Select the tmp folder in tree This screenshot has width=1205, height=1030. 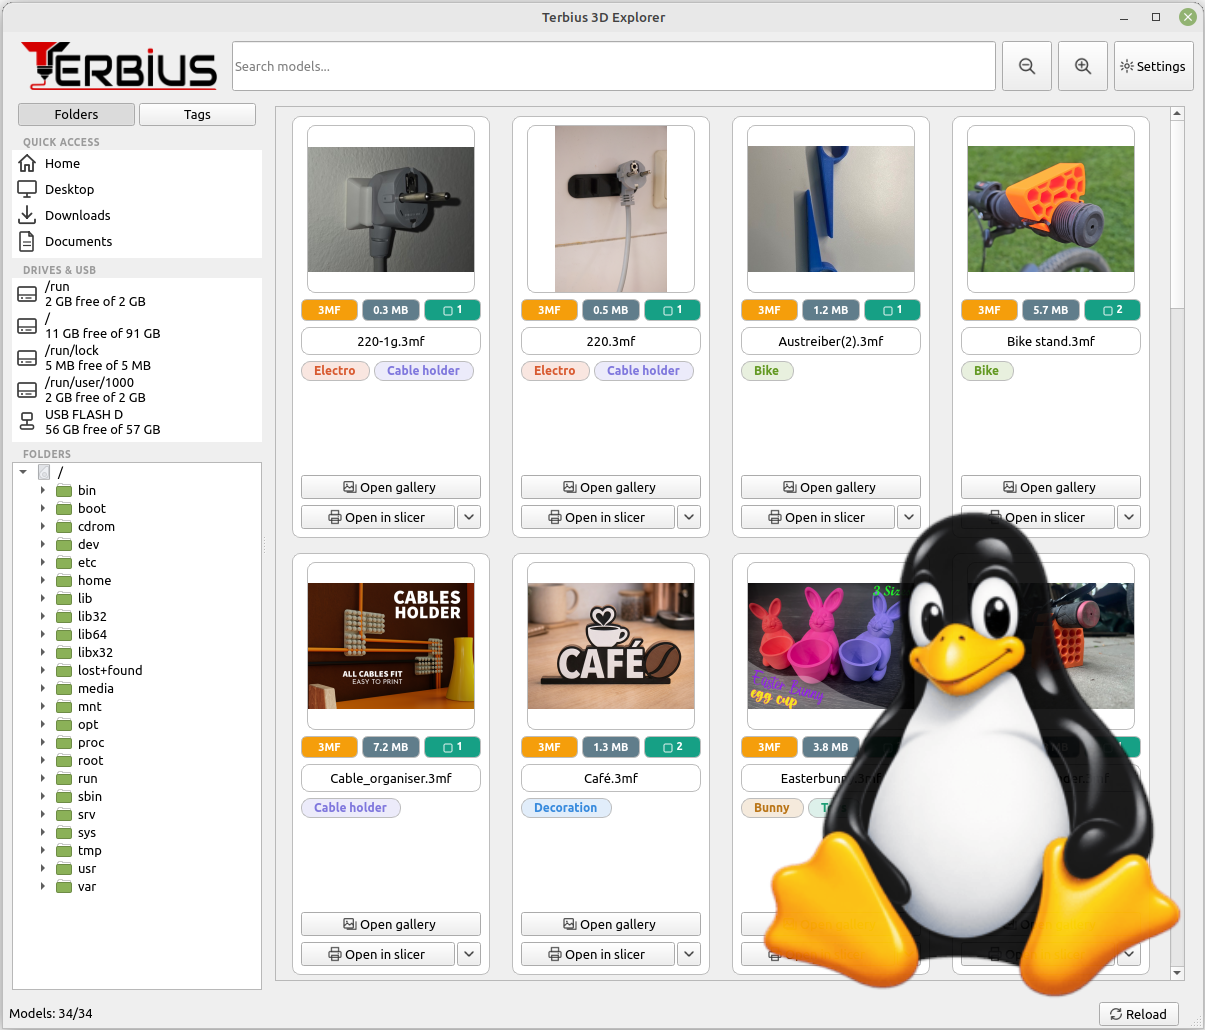(90, 850)
